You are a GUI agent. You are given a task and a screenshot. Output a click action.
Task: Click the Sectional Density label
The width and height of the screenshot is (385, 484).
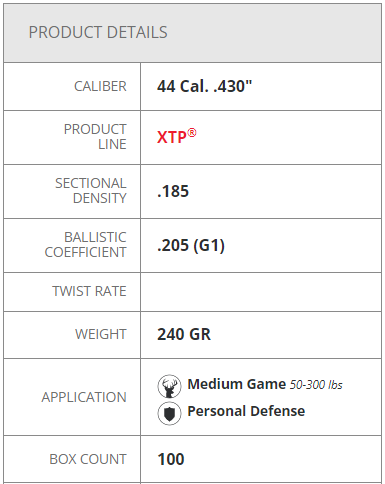pyautogui.click(x=91, y=191)
